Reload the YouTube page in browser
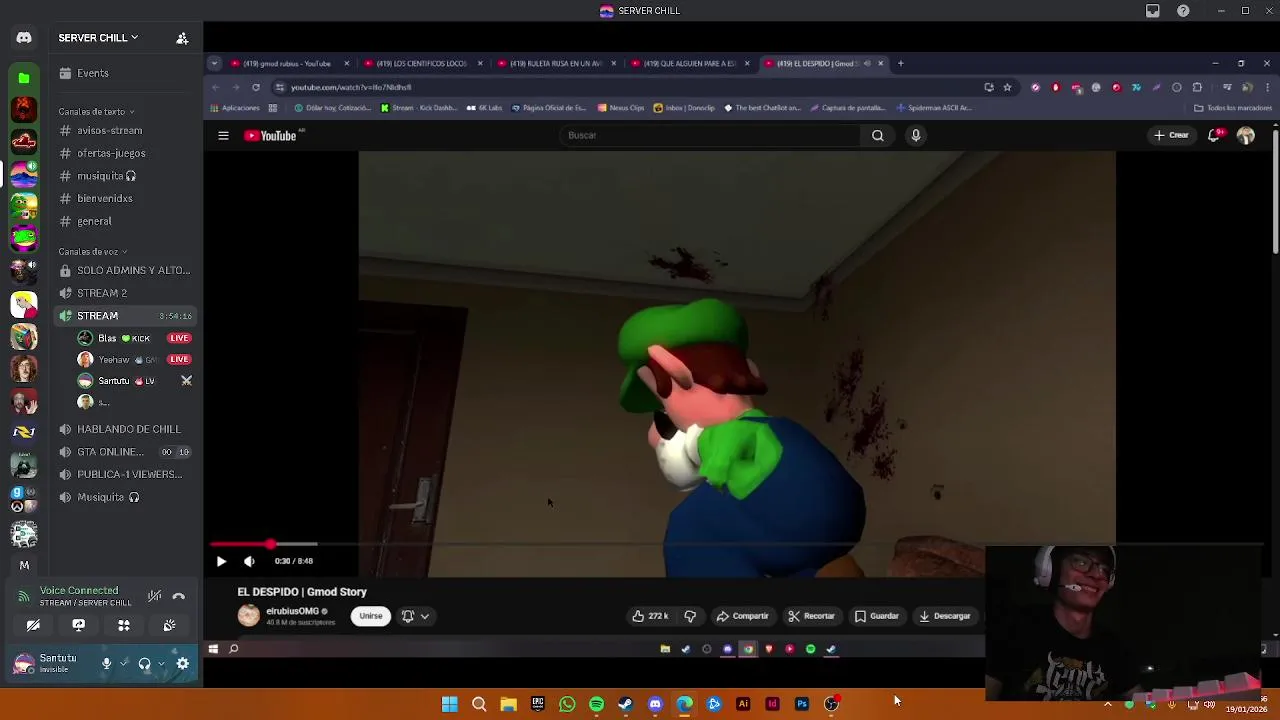This screenshot has height=720, width=1280. coord(256,88)
